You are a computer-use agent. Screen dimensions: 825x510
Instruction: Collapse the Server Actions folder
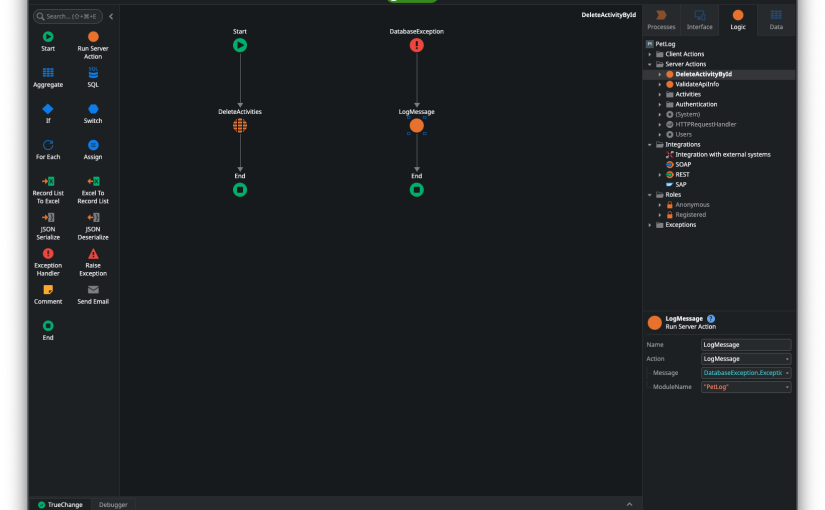650,64
